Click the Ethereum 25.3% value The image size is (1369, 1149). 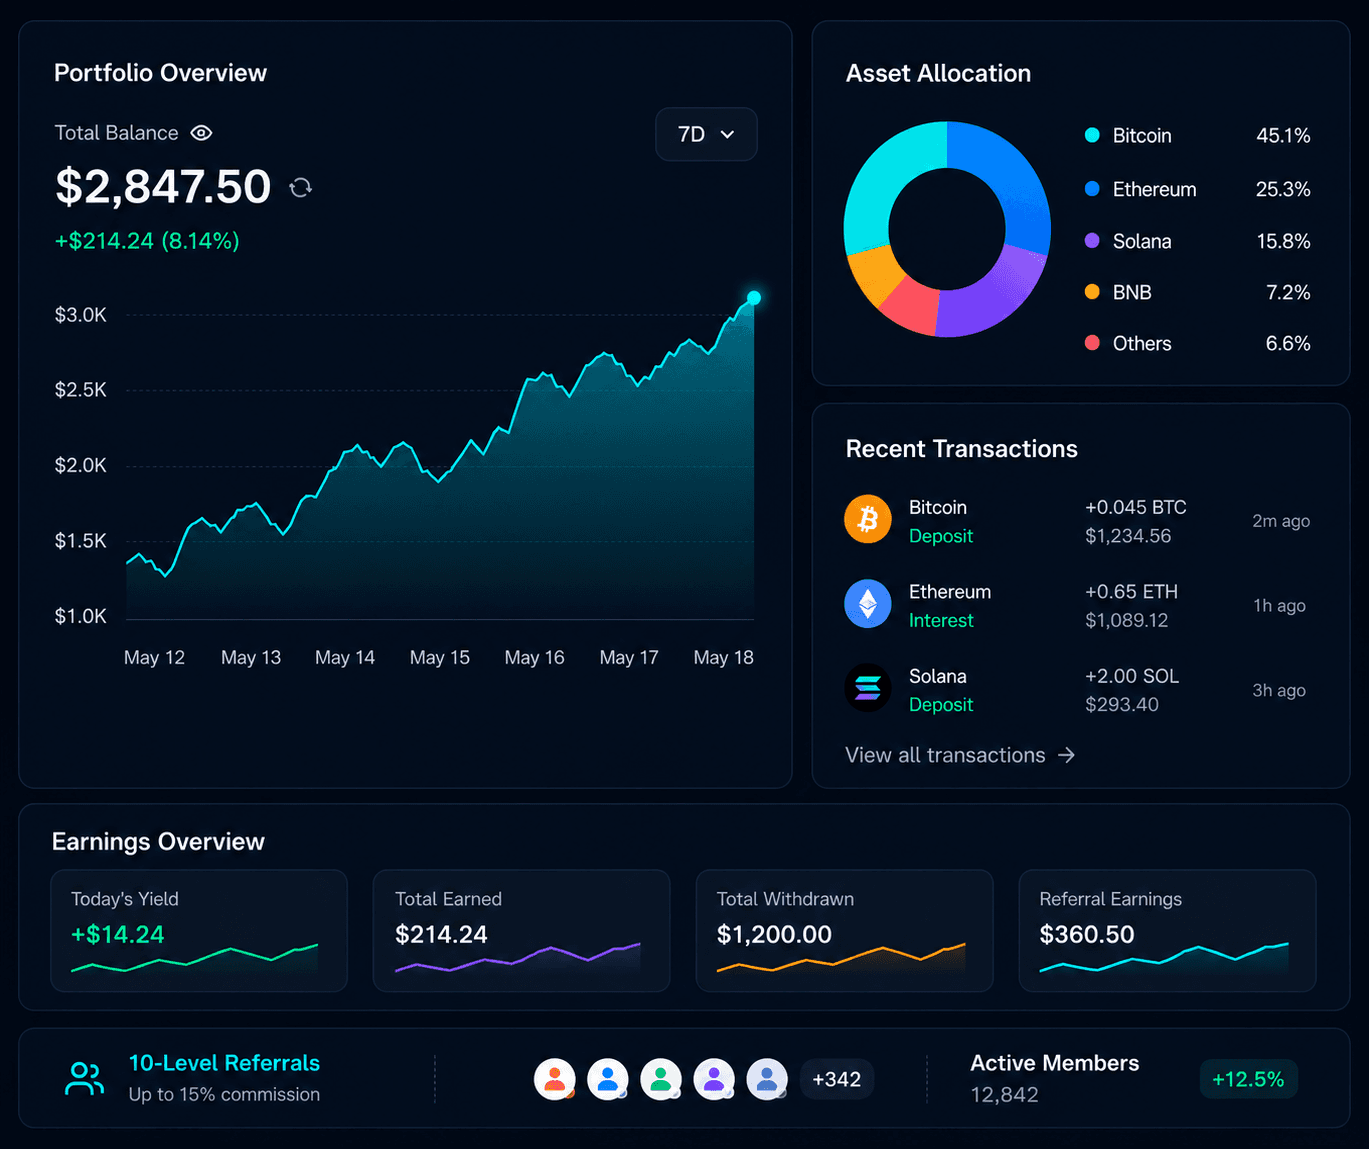pos(1283,189)
